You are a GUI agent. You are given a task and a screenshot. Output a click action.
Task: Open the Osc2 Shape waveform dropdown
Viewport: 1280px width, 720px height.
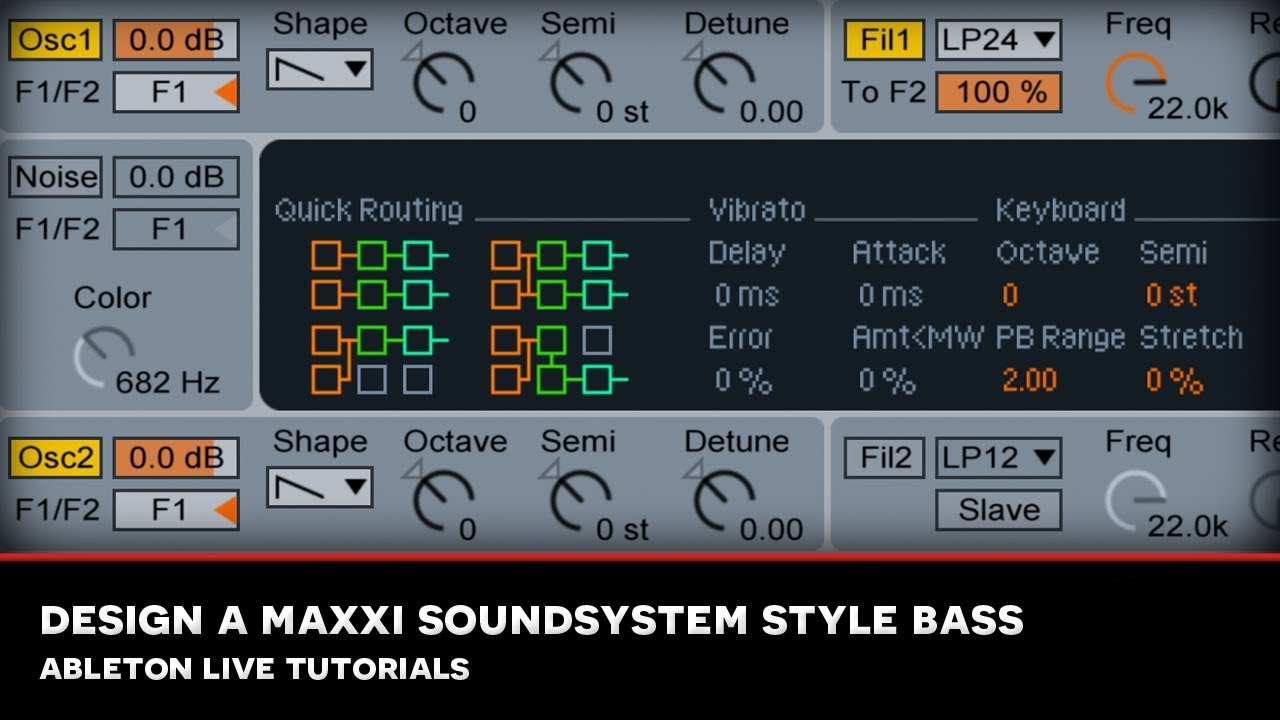[319, 487]
